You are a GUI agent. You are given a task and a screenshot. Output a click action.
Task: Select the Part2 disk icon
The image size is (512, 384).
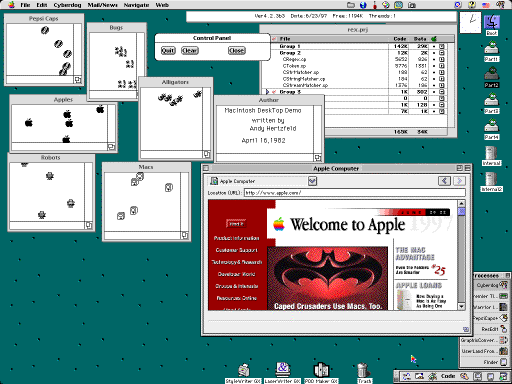pyautogui.click(x=491, y=74)
